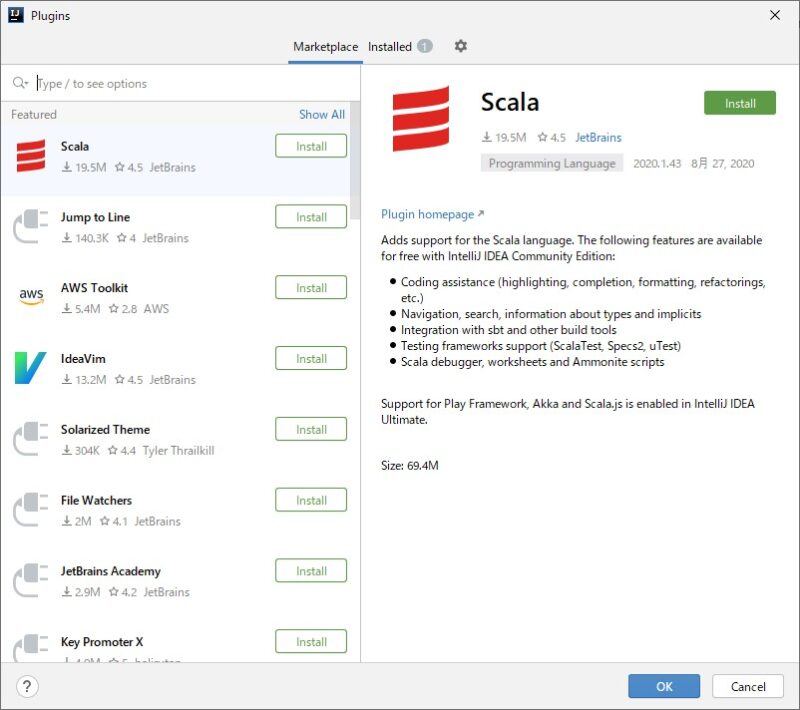Click the IntelliJ IDEA icon in title bar
The width and height of the screenshot is (800, 710).
(x=16, y=15)
